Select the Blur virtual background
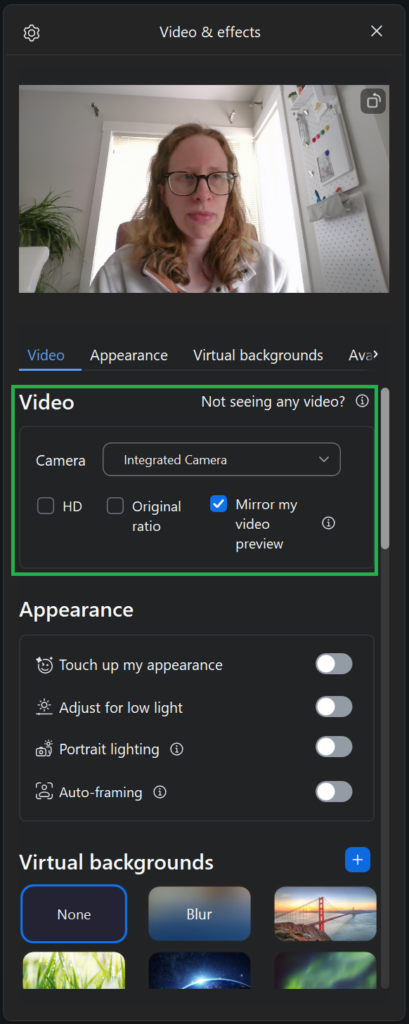The image size is (409, 1024). click(x=199, y=914)
